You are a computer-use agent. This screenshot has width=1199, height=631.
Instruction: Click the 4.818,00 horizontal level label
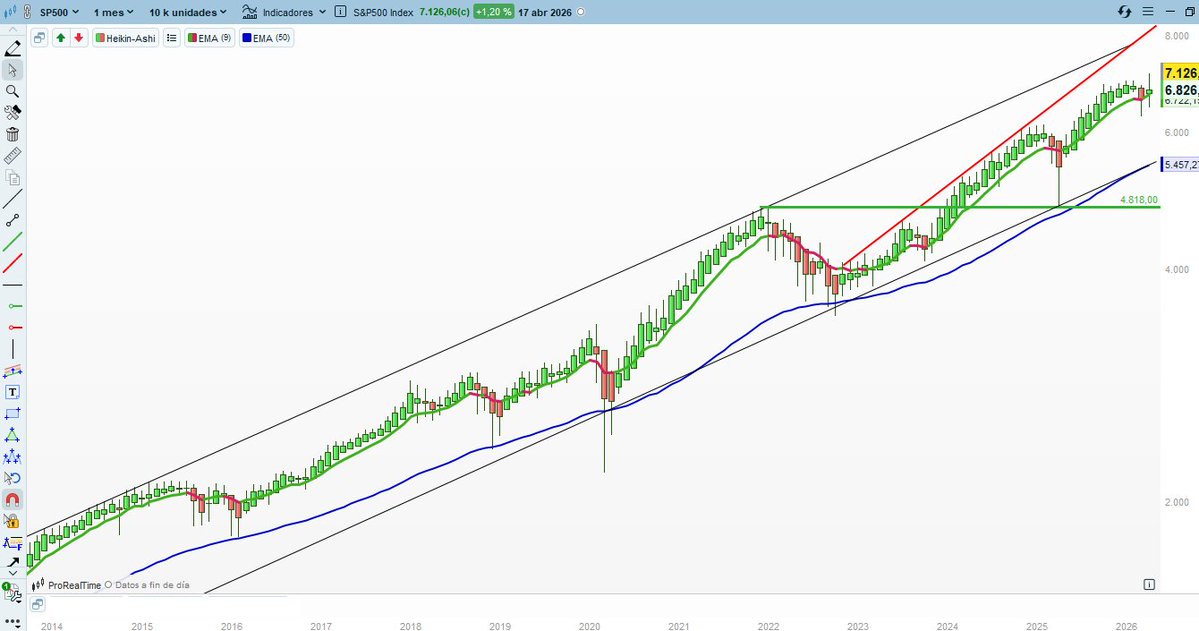(1139, 200)
